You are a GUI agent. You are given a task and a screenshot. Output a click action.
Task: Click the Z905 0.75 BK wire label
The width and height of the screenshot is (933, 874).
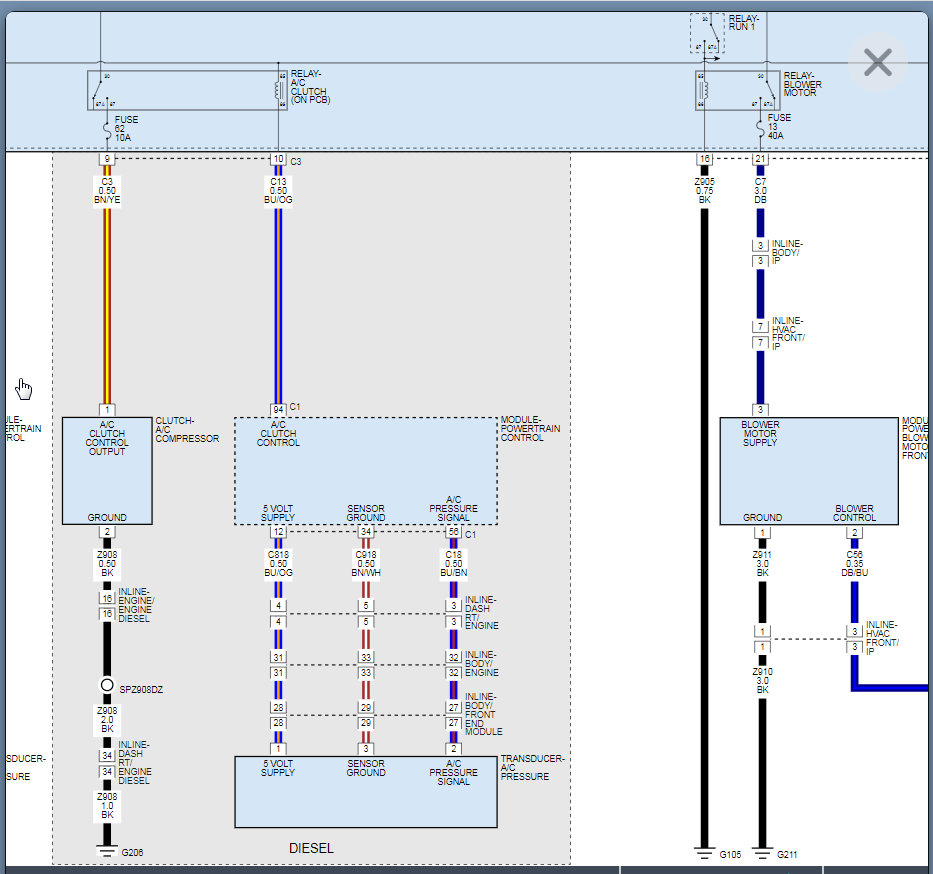(705, 191)
